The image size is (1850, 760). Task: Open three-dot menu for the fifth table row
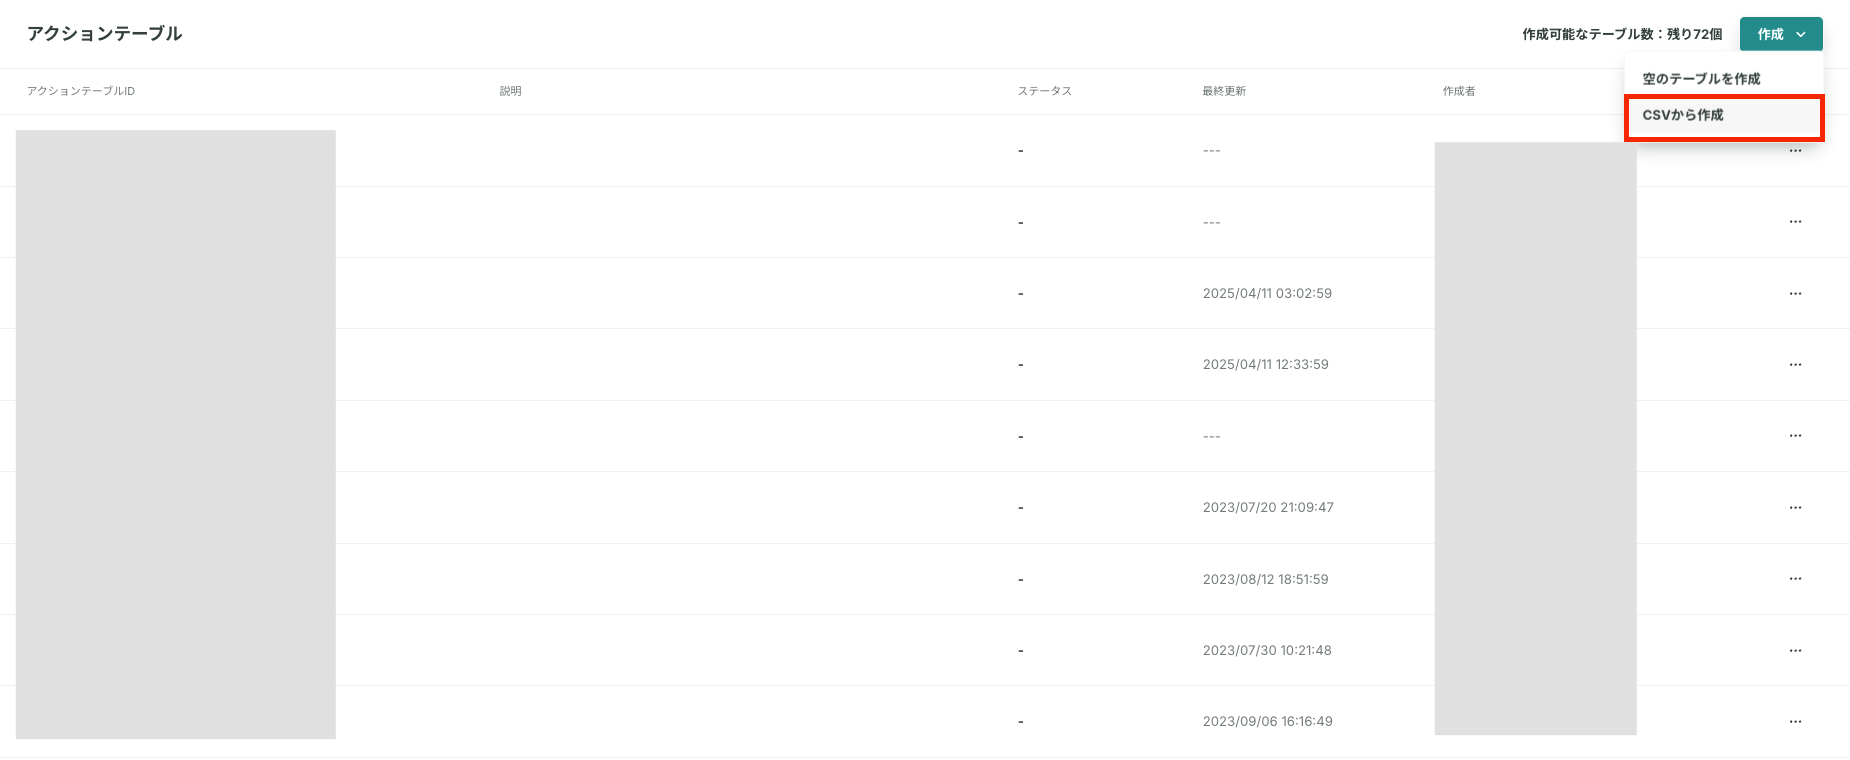[1795, 436]
